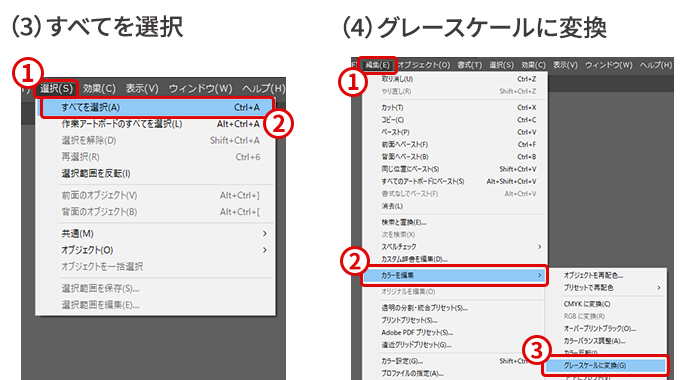The image size is (680, 380).
Task: Click やり直し(R) in Edit menu
Action: coord(455,92)
